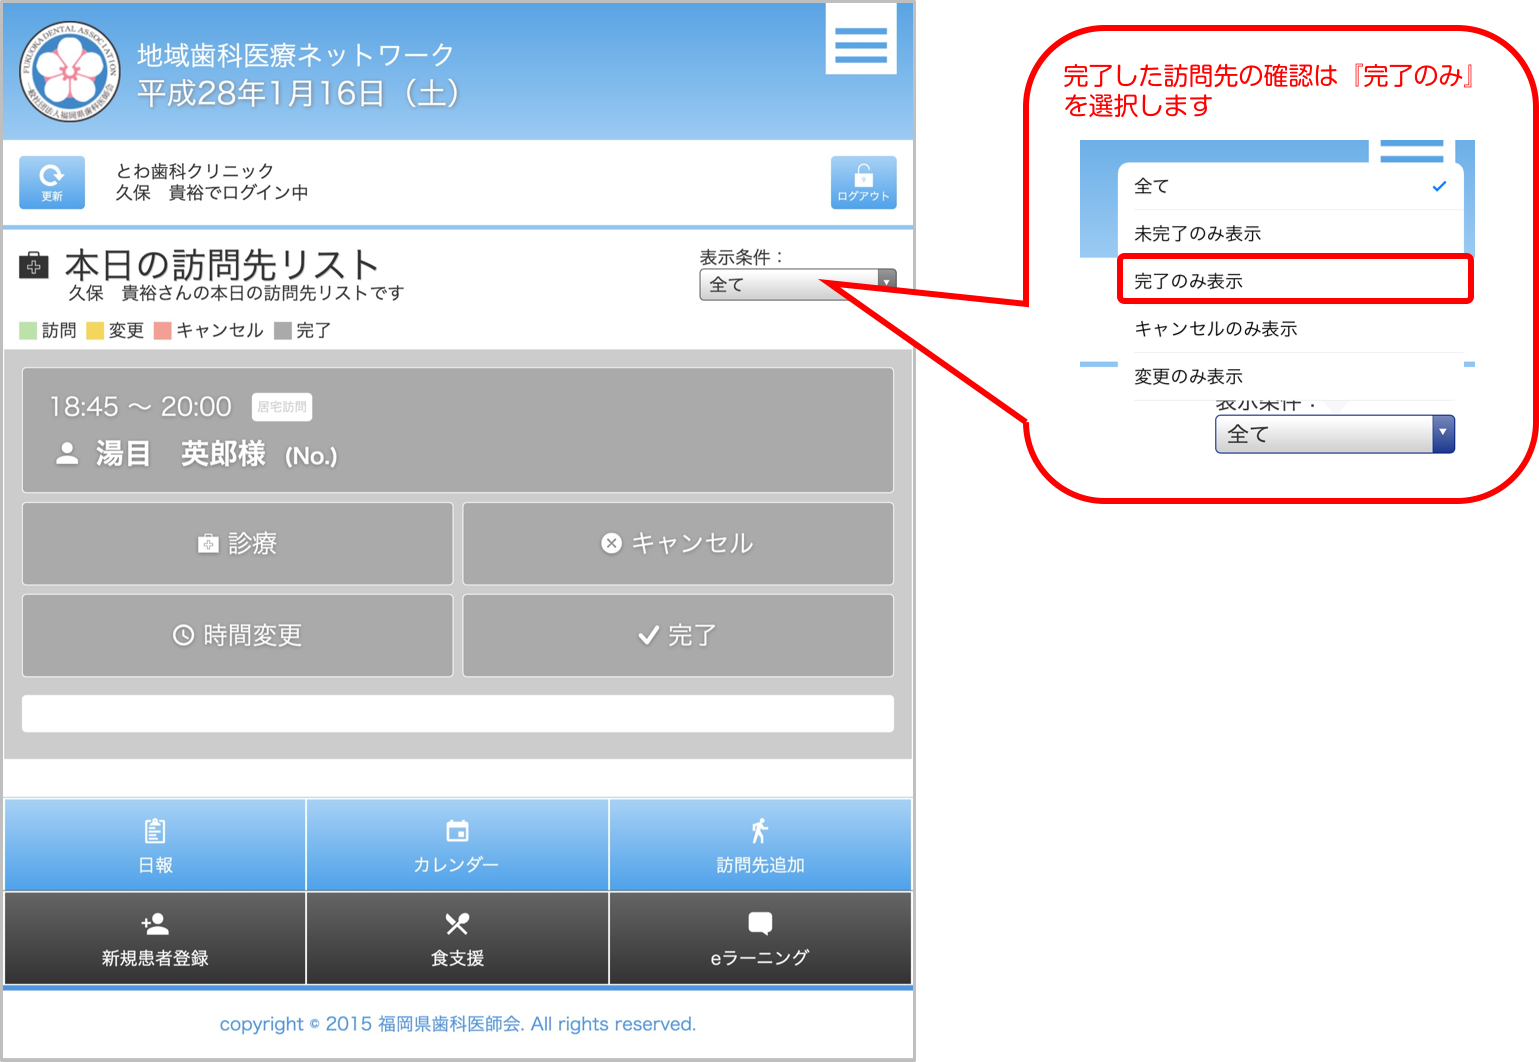Open 日報 daily report icon
This screenshot has height=1062, width=1539.
tap(155, 832)
